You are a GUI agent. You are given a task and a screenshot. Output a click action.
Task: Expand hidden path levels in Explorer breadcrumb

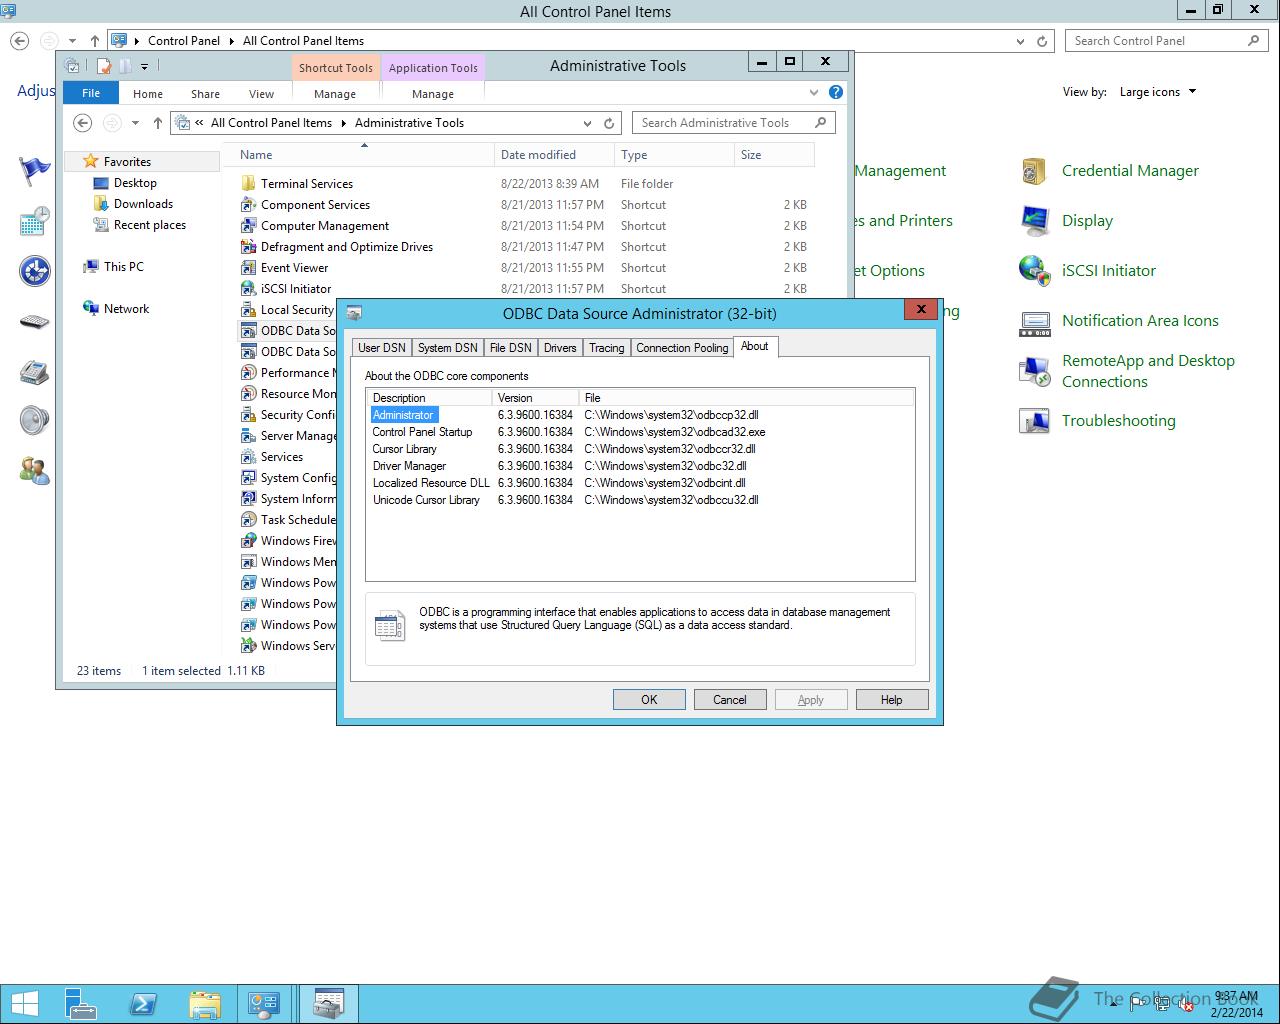click(x=200, y=123)
